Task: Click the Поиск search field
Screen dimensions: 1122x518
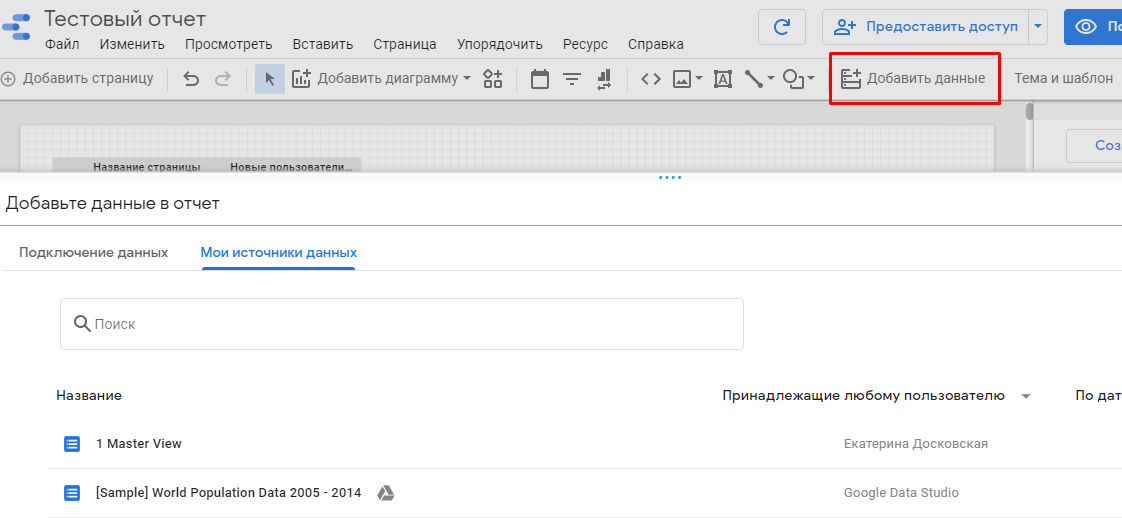Action: coord(401,324)
